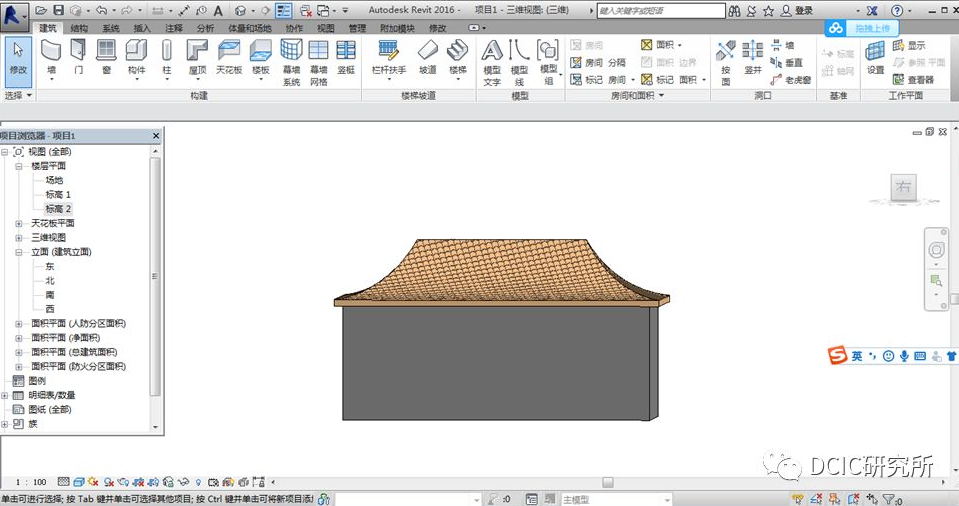Open the 1 : 100 view scale selector

pos(29,481)
